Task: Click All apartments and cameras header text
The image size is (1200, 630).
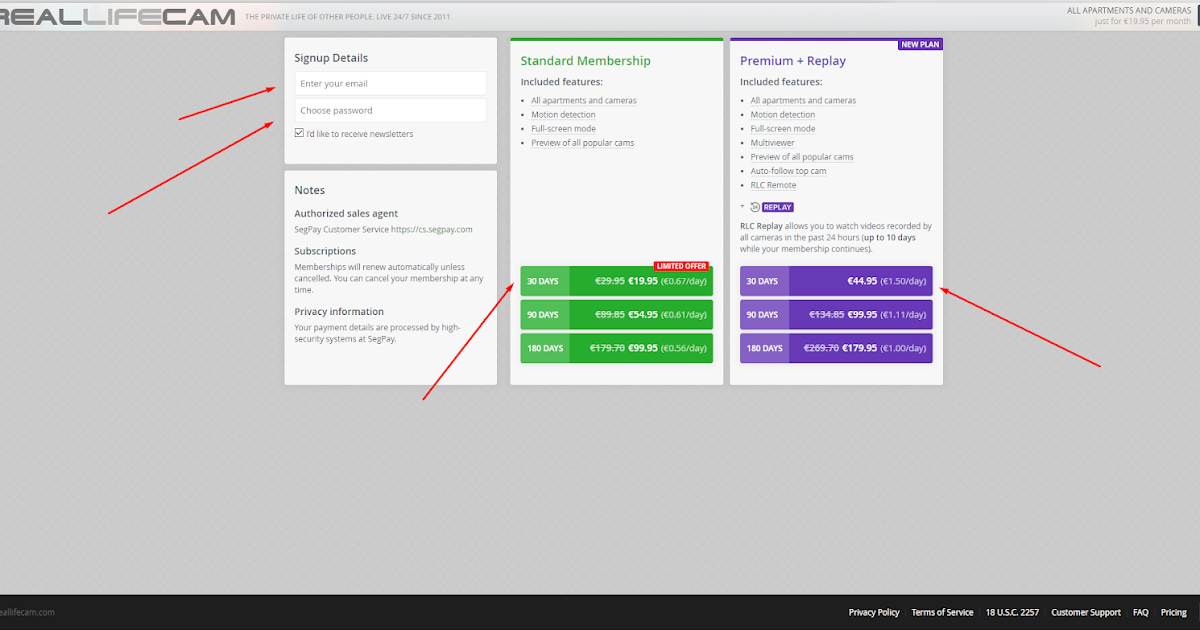Action: tap(1129, 10)
